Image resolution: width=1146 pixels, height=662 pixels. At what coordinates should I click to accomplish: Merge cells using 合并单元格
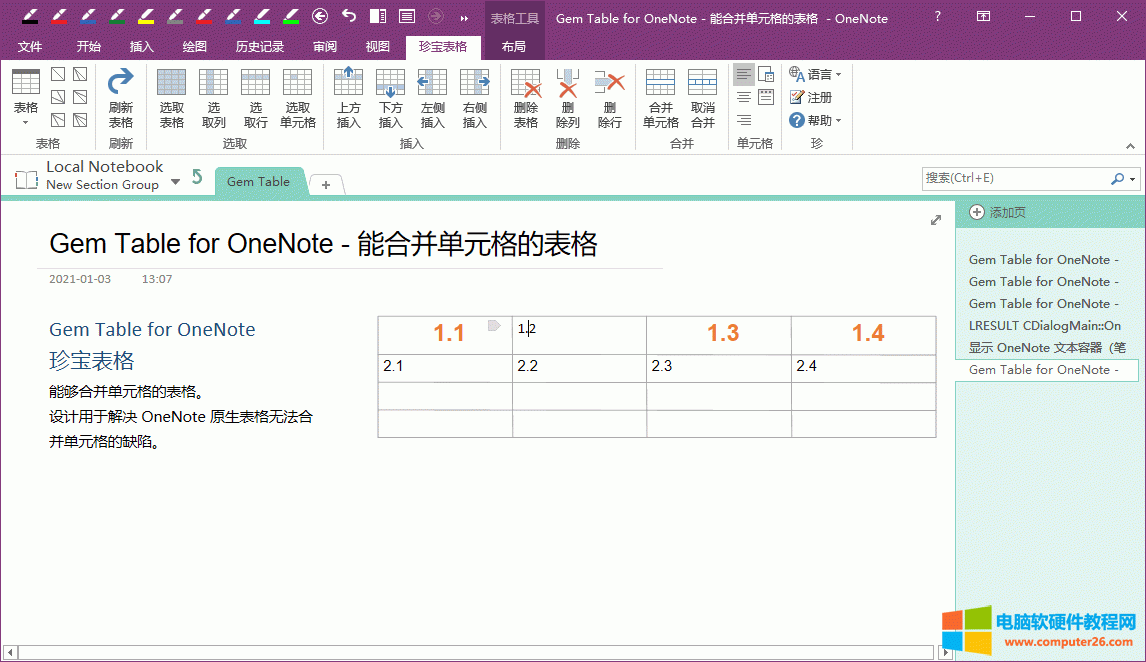coord(660,97)
